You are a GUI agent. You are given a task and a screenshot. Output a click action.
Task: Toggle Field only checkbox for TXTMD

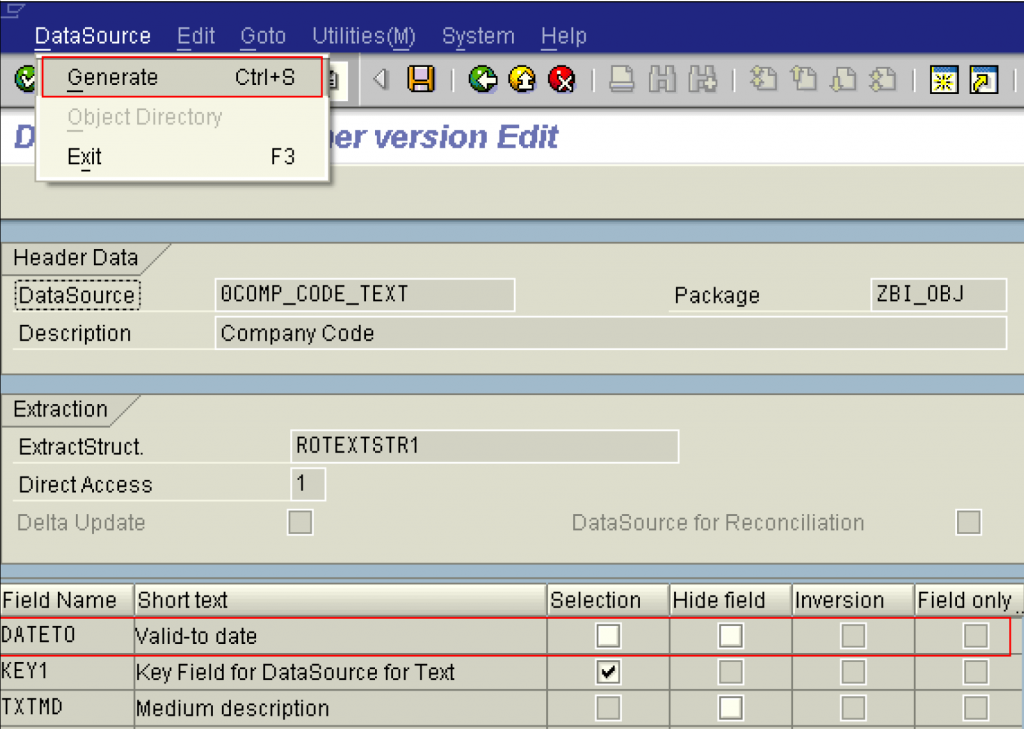point(976,707)
